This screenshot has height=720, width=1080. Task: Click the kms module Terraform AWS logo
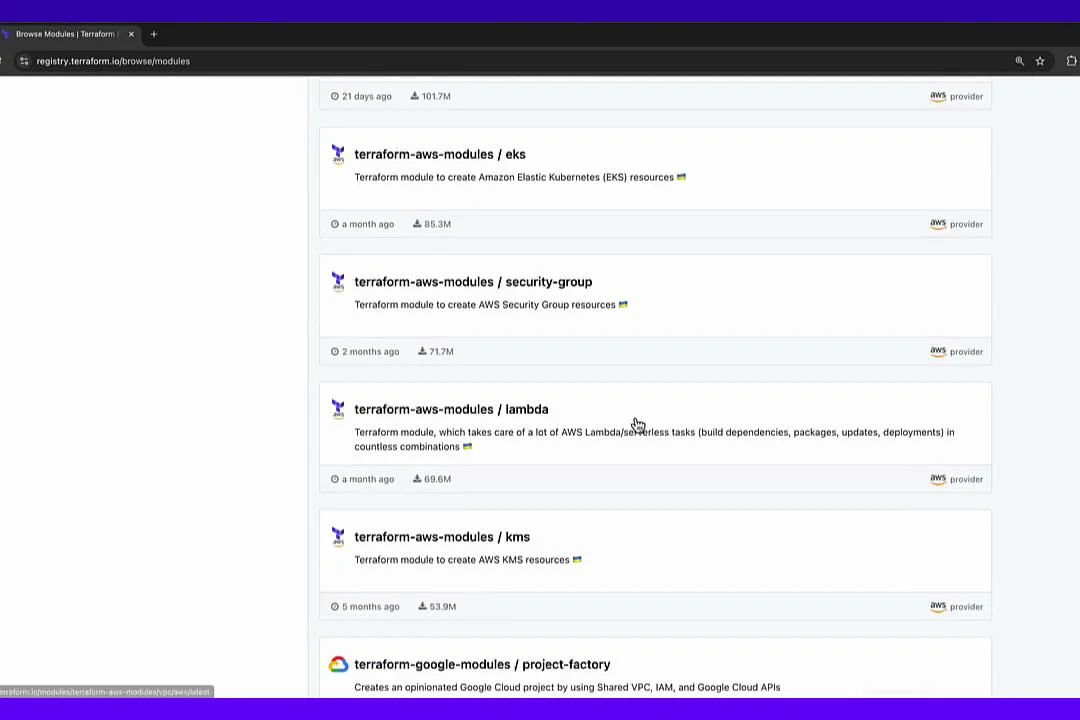coord(338,537)
